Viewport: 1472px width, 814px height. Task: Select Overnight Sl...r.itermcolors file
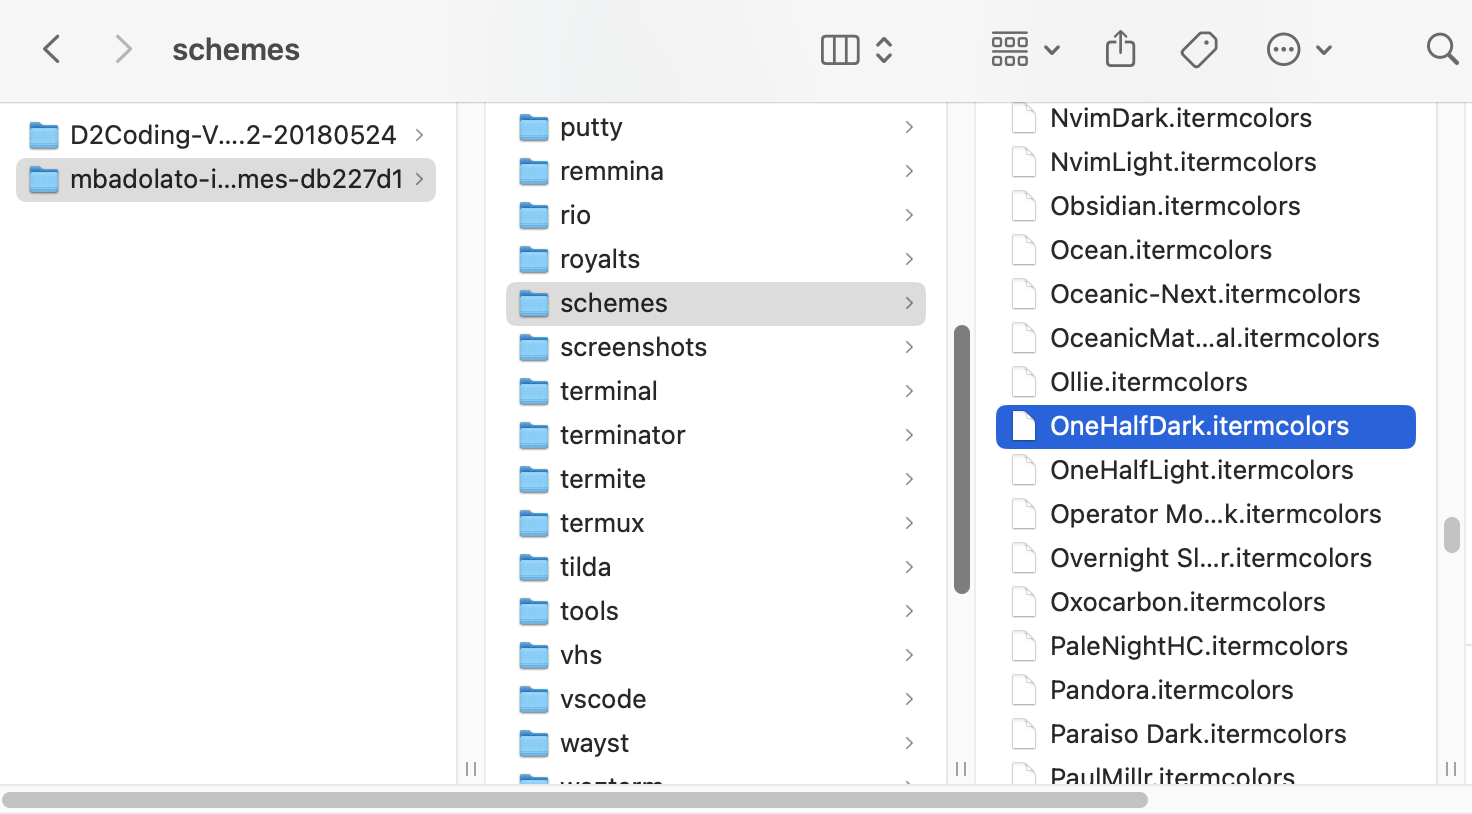coord(1206,558)
